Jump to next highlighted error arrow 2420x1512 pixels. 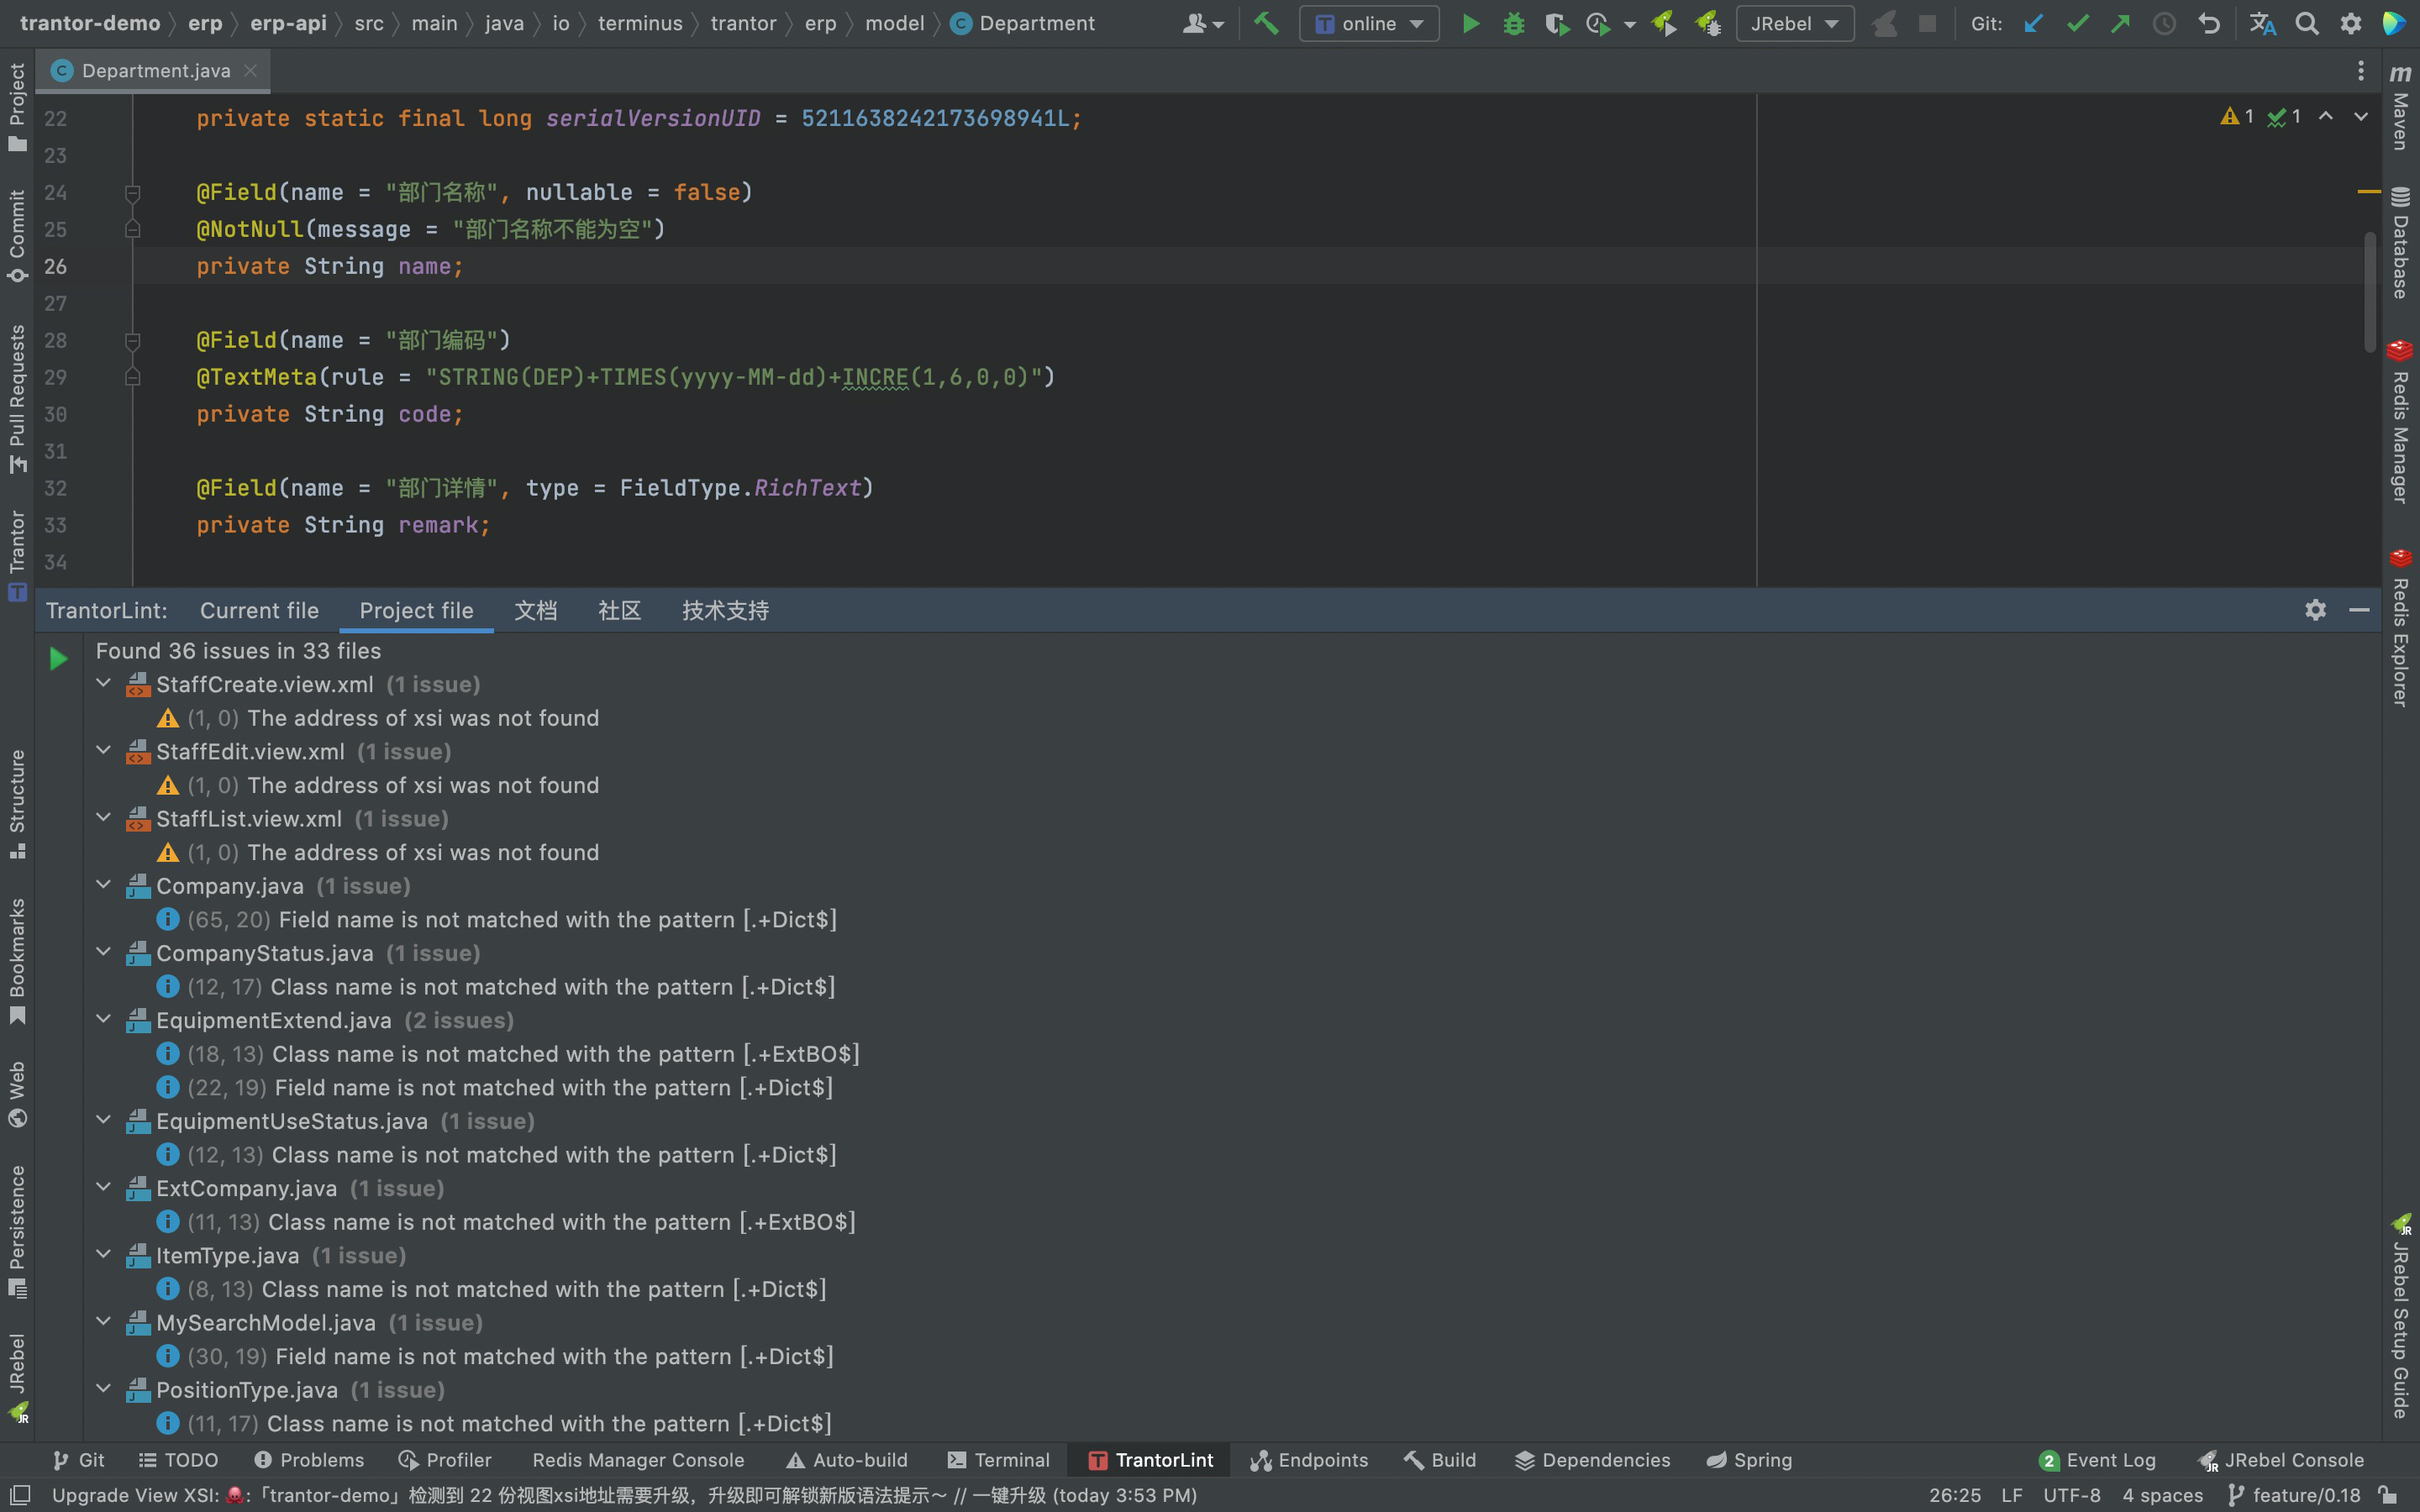pos(2361,117)
